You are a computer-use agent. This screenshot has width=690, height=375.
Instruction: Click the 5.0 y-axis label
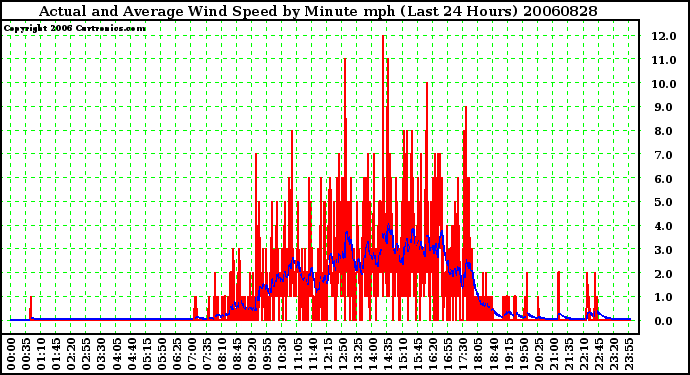click(664, 202)
